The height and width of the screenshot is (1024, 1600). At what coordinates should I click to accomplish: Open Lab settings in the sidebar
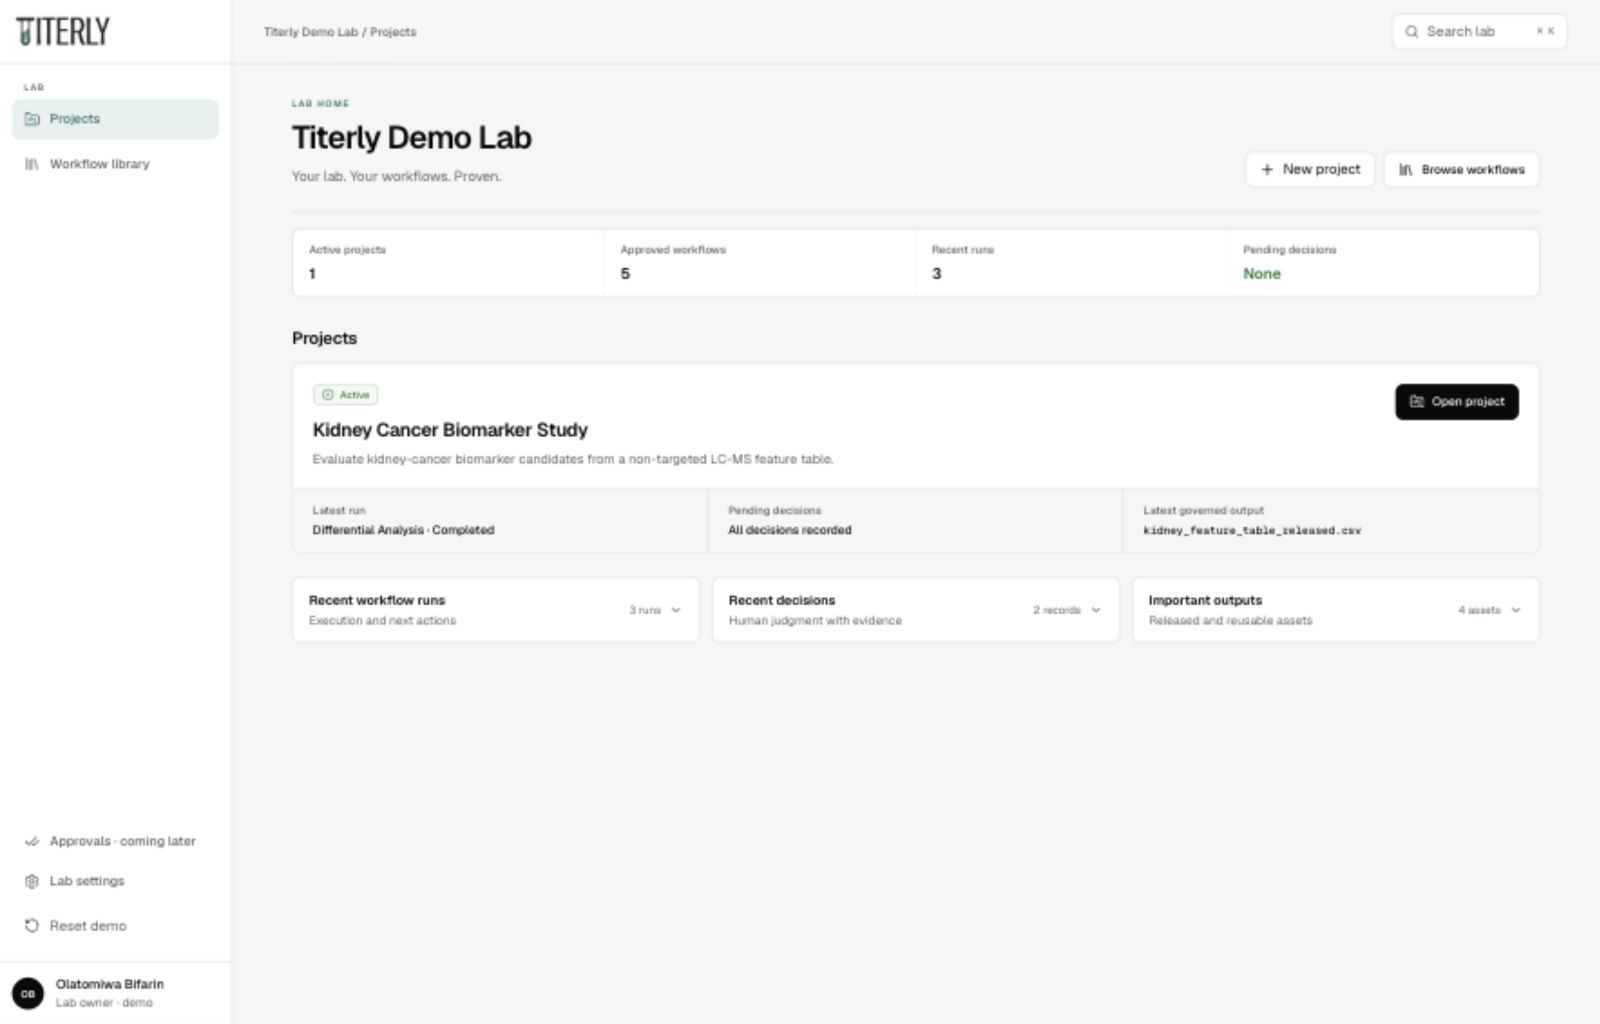115,881
